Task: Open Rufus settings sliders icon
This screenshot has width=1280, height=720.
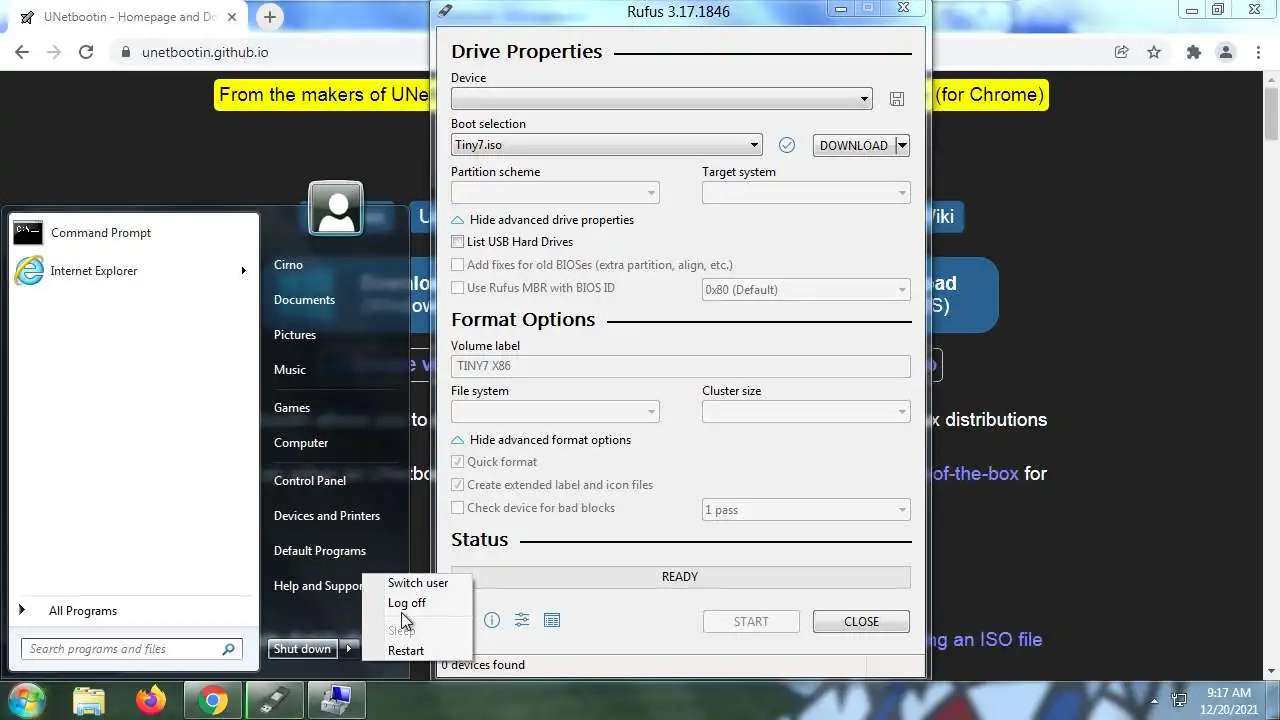Action: pos(522,620)
